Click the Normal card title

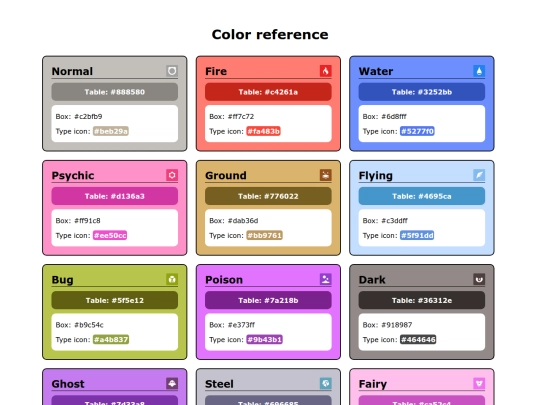[x=72, y=71]
